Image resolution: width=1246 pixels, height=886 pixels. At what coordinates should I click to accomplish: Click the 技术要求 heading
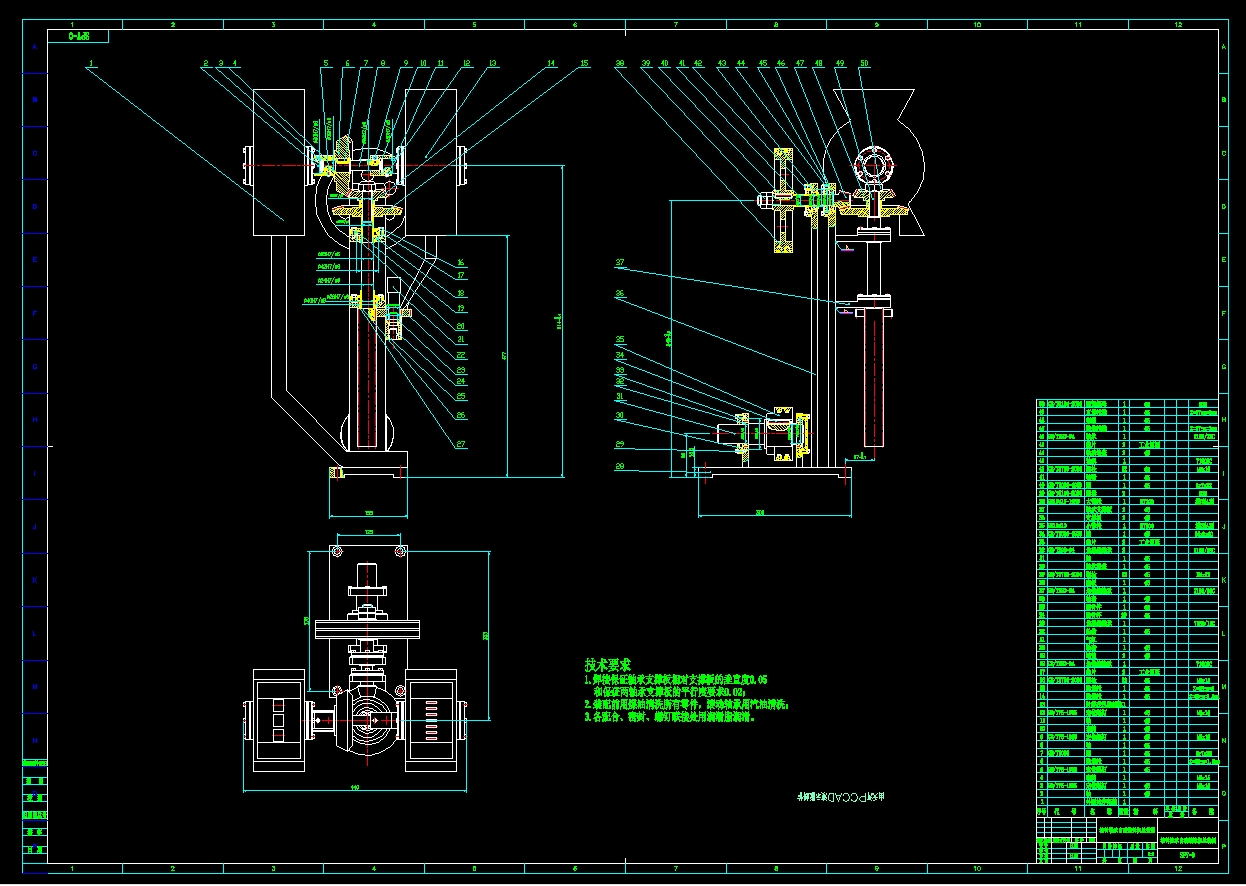[x=608, y=664]
